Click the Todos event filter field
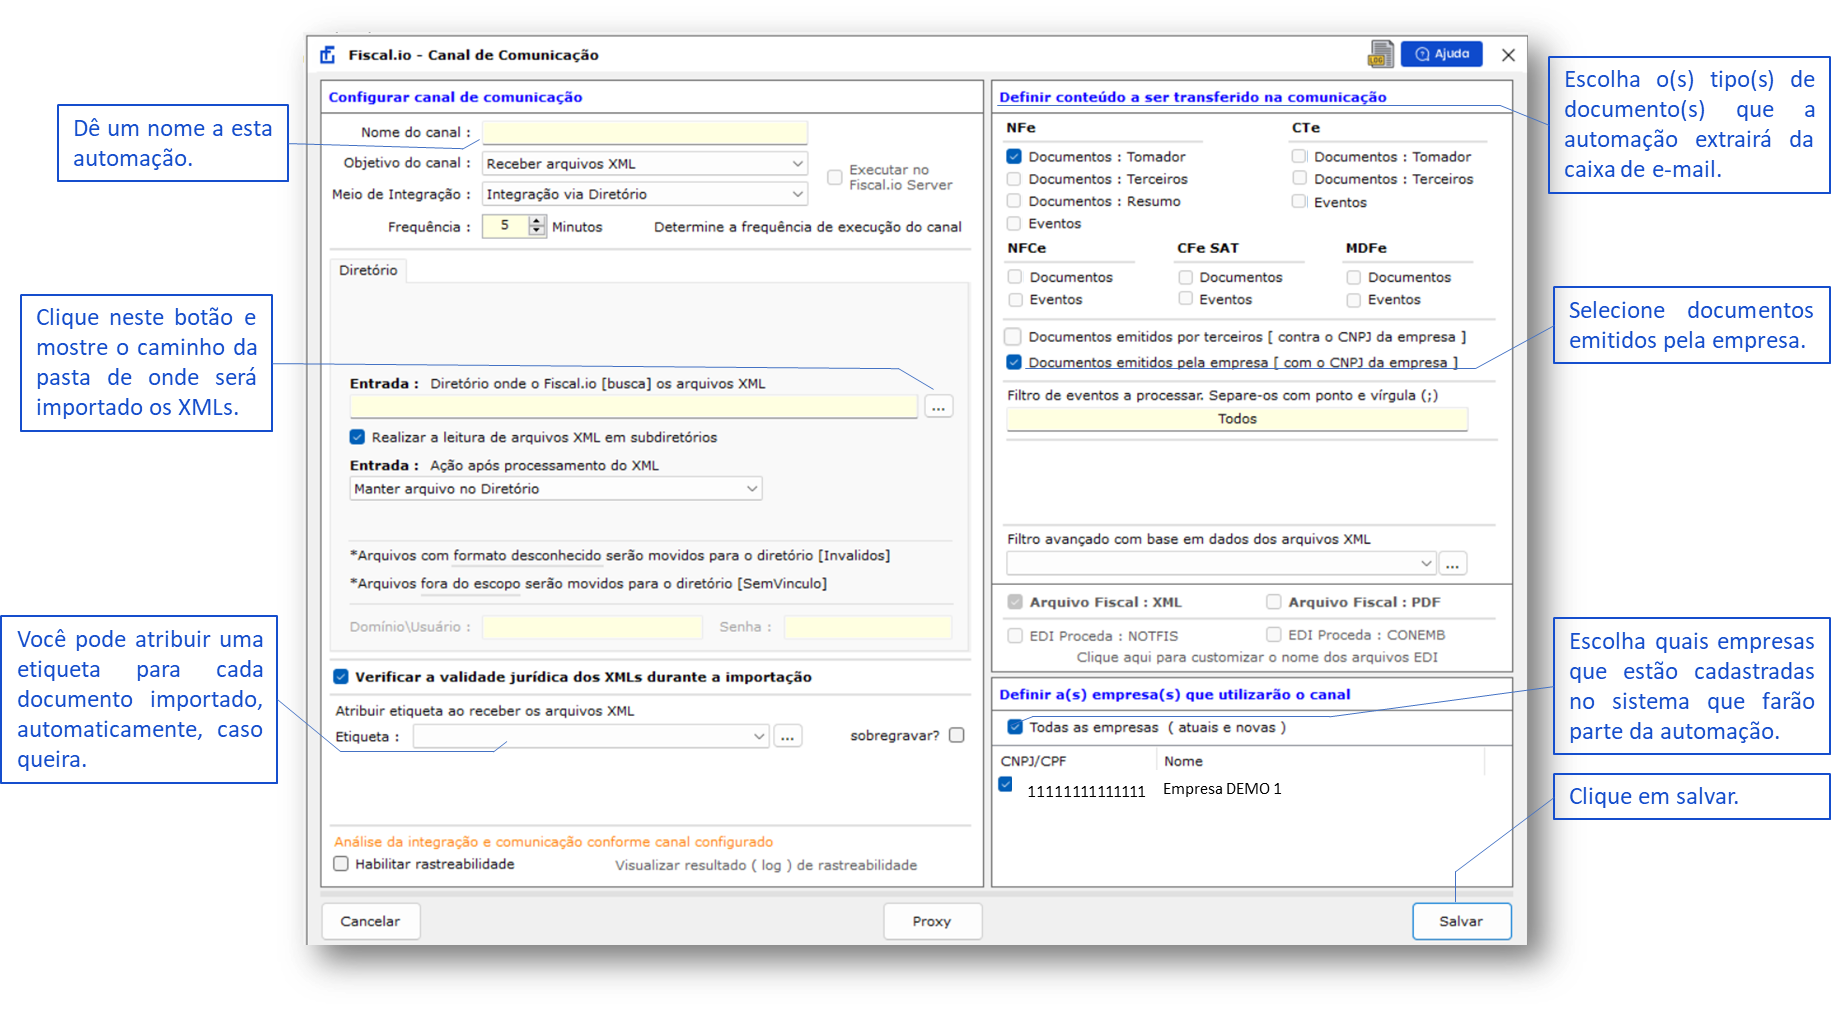This screenshot has width=1831, height=1010. point(1237,419)
